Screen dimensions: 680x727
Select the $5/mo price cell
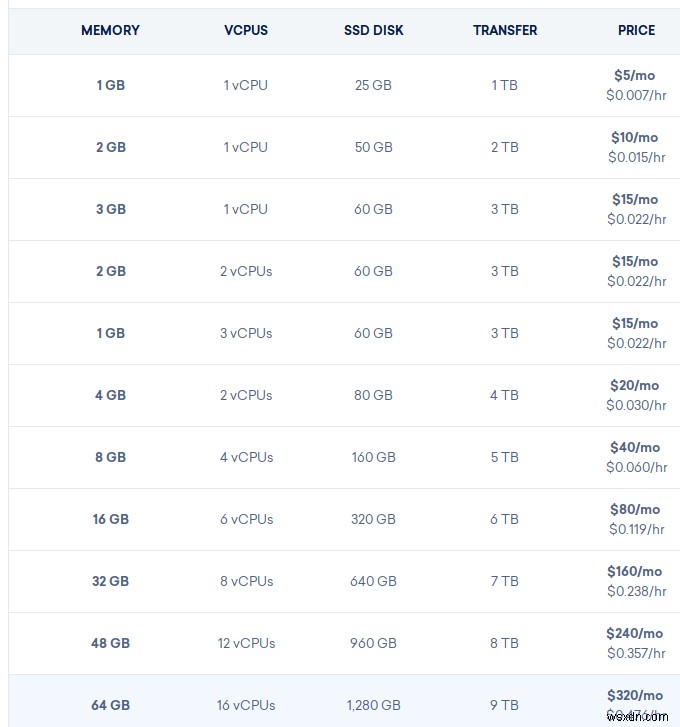coord(636,75)
